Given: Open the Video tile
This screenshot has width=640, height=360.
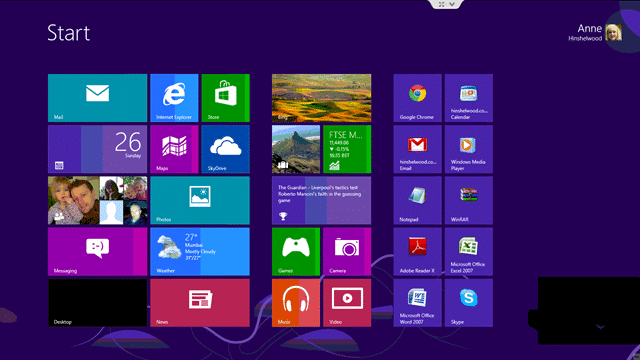Looking at the screenshot, I should 347,303.
